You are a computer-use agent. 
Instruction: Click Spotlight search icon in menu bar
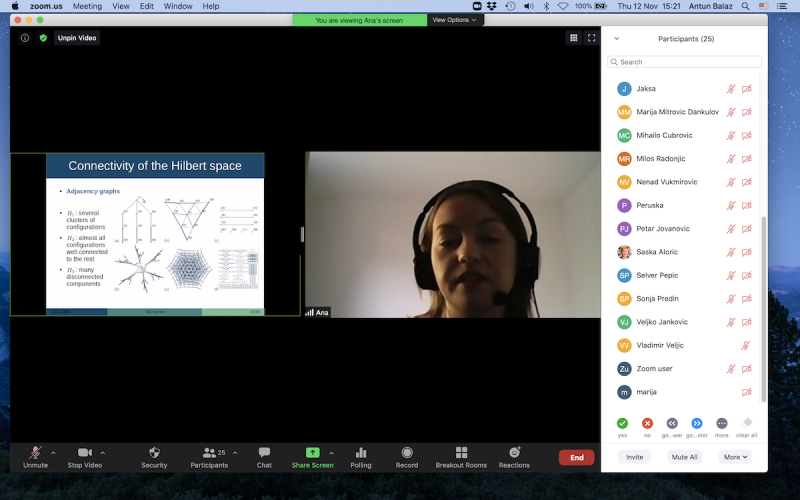[x=745, y=6]
